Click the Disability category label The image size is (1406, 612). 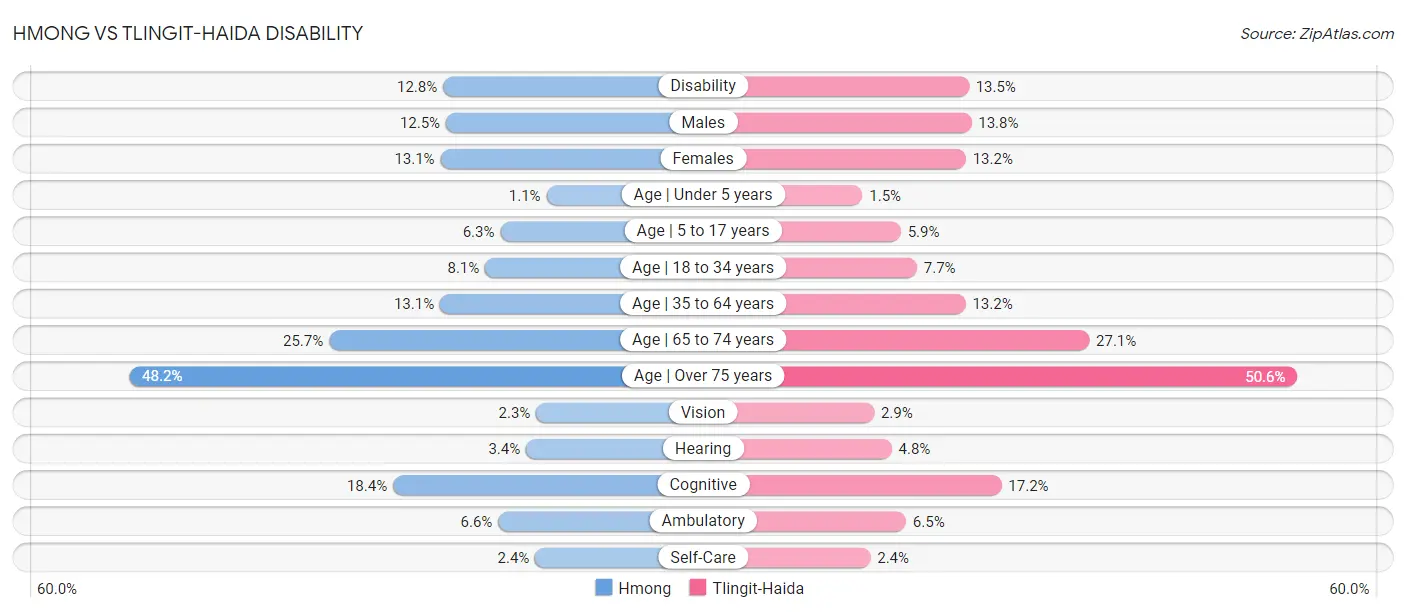(x=703, y=86)
